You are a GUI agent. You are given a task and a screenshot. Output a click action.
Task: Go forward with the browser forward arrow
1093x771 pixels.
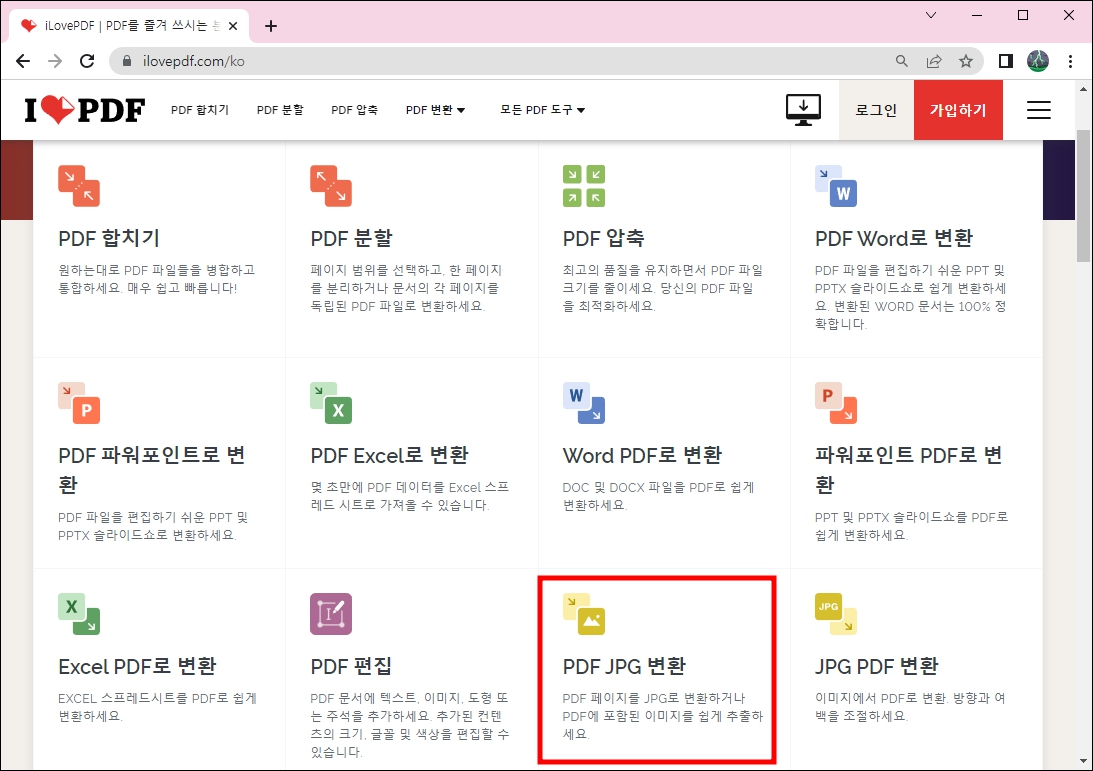(x=55, y=61)
